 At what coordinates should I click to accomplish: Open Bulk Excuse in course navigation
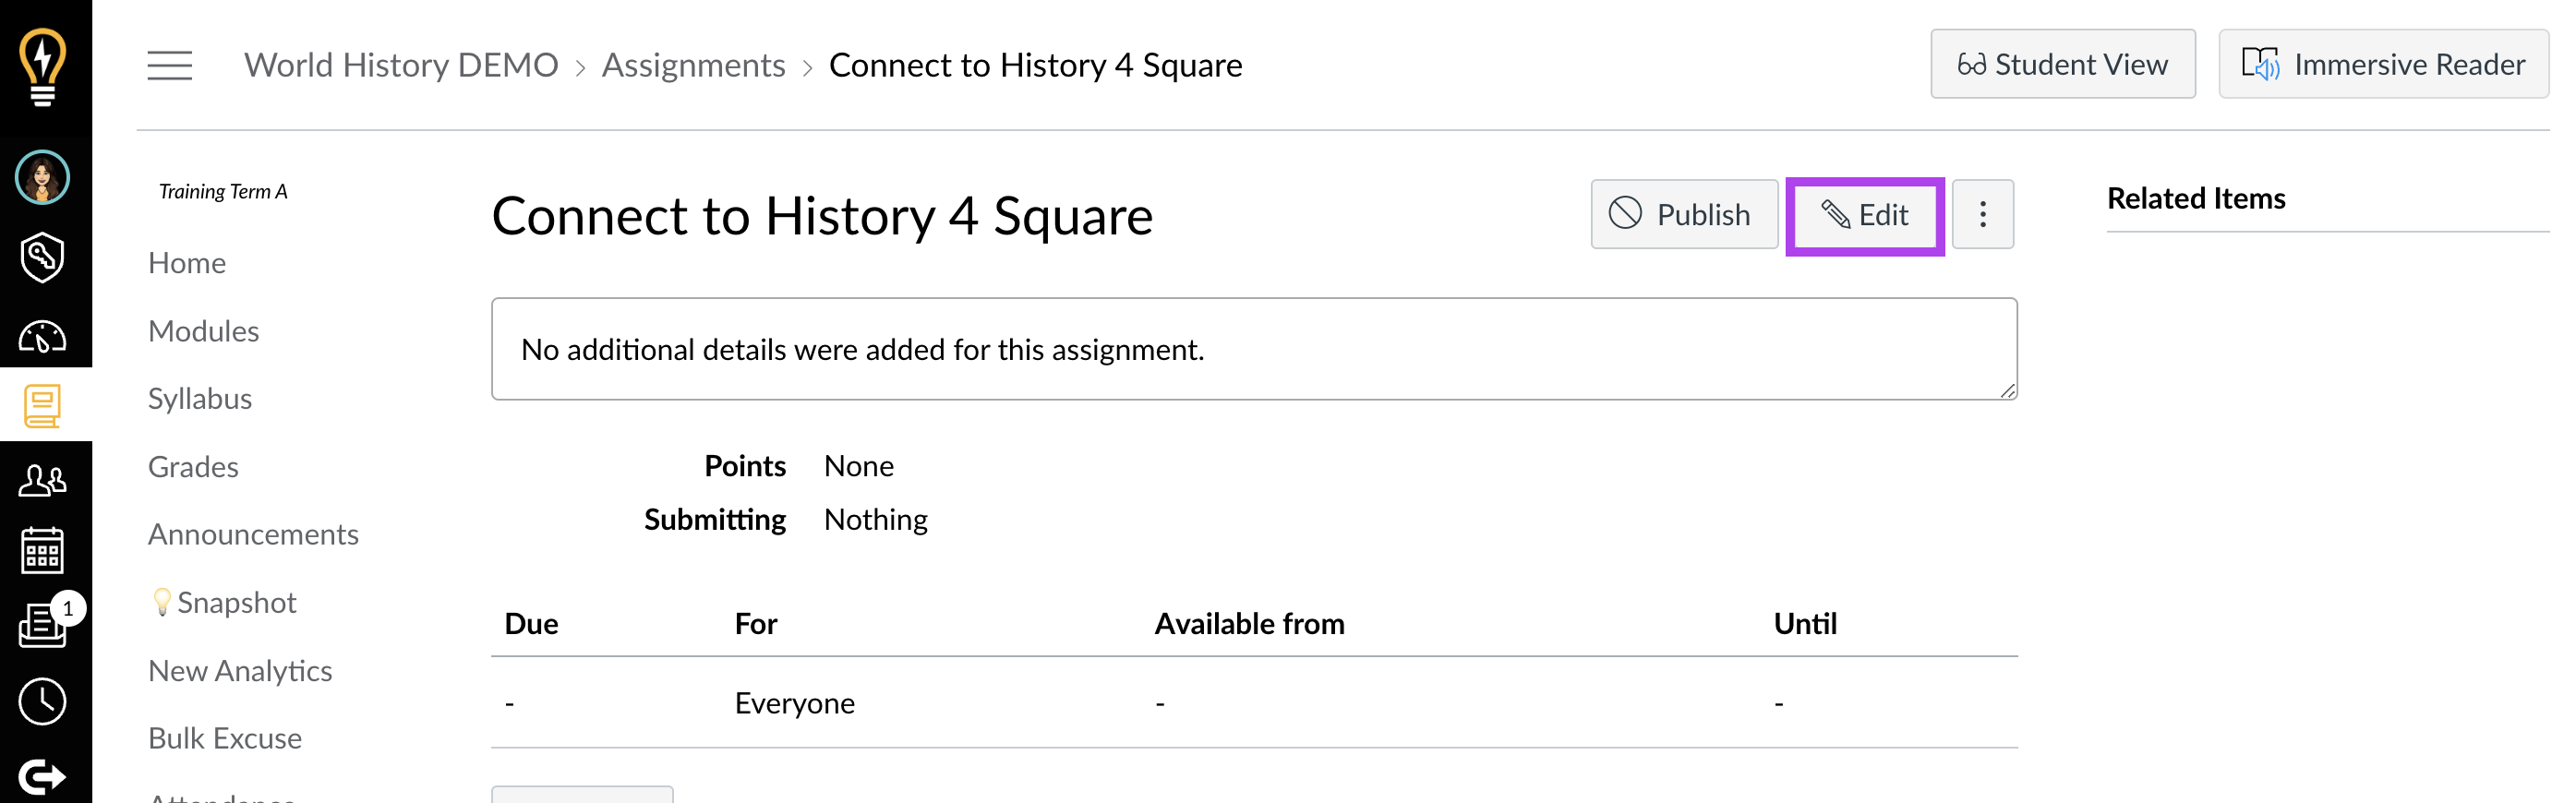coord(225,738)
